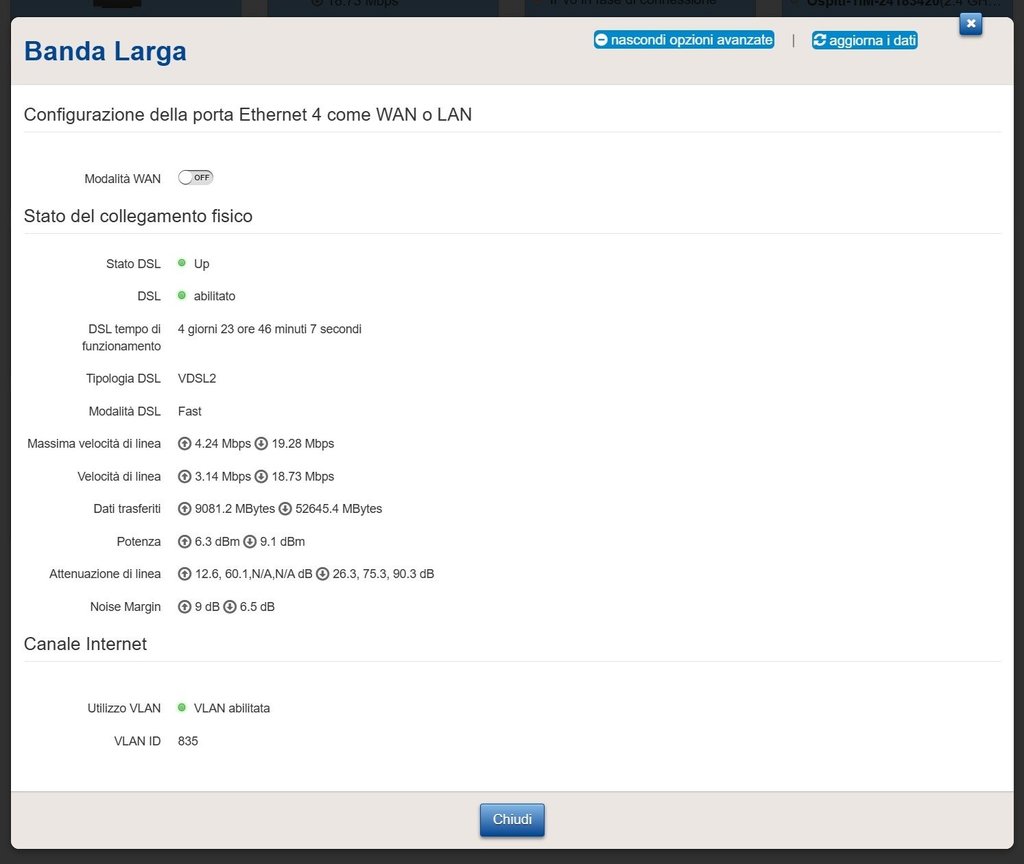Screen dimensions: 1024x864
Task: Close the Banda Larga dialog with X
Action: coord(970,24)
